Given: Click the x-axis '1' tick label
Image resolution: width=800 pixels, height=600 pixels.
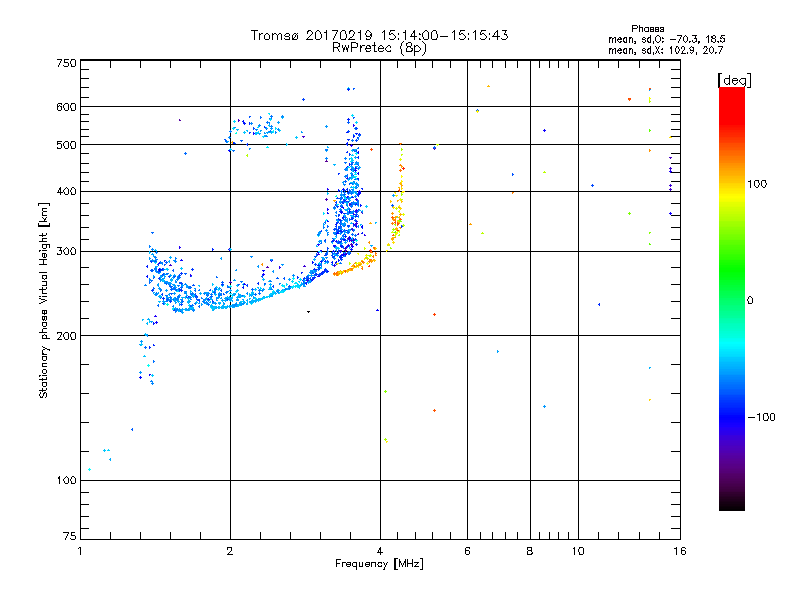Looking at the screenshot, I should click(x=80, y=551).
